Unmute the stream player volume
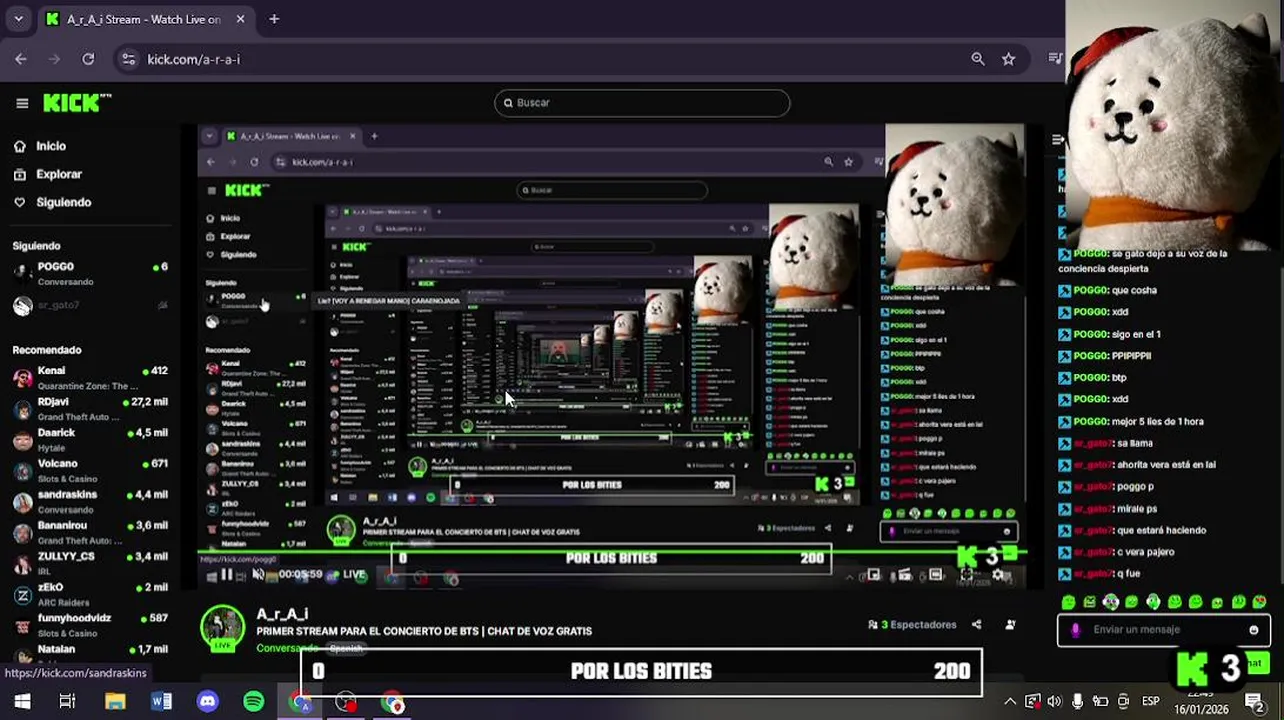 click(258, 574)
